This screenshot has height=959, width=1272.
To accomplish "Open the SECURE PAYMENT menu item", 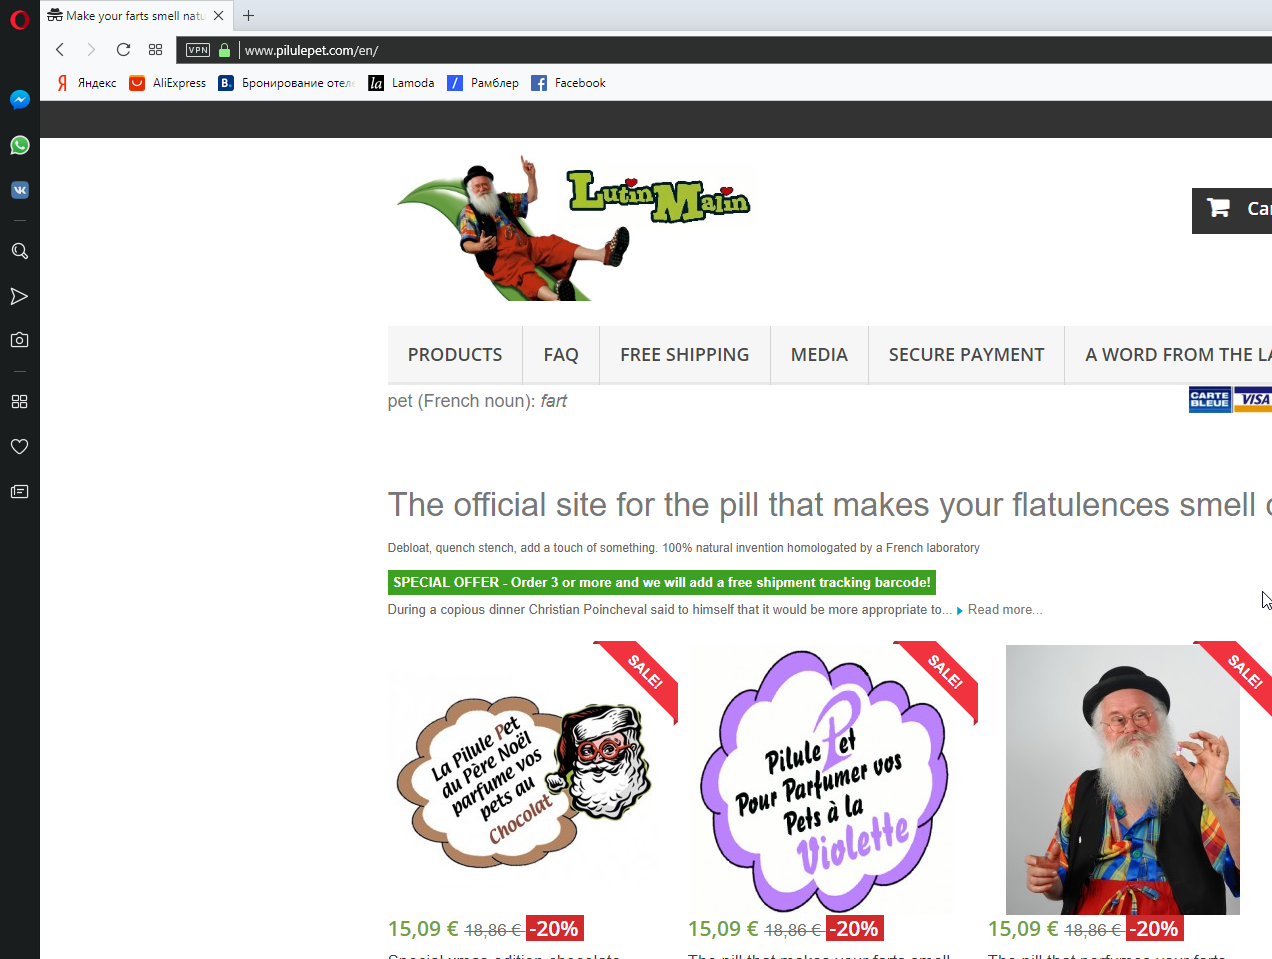I will coord(966,355).
